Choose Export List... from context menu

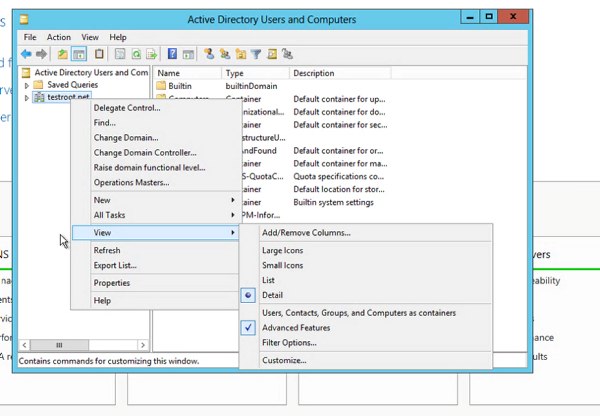pyautogui.click(x=155, y=265)
